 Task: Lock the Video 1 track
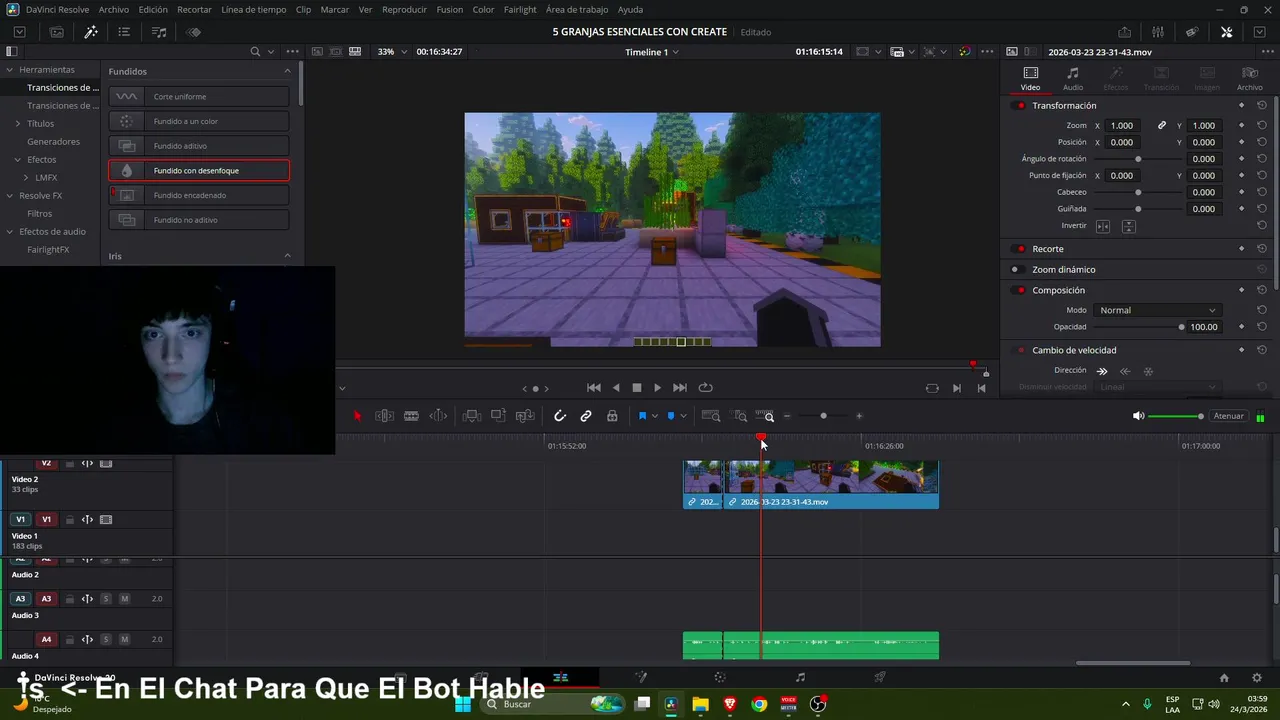(69, 520)
